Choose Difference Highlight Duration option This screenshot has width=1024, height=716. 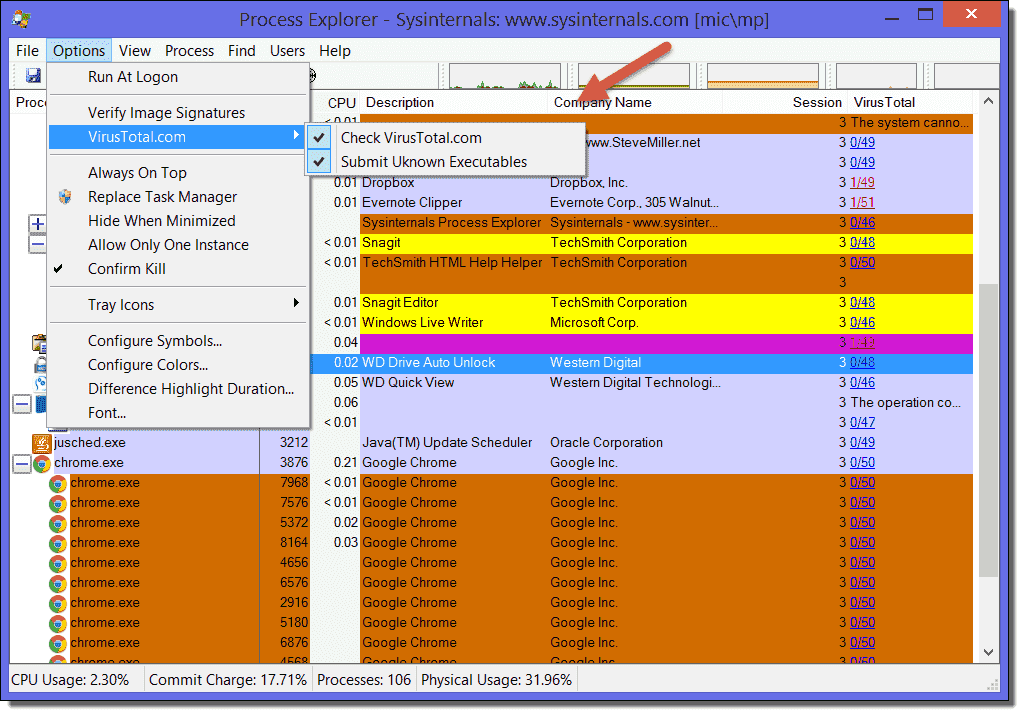coord(178,389)
